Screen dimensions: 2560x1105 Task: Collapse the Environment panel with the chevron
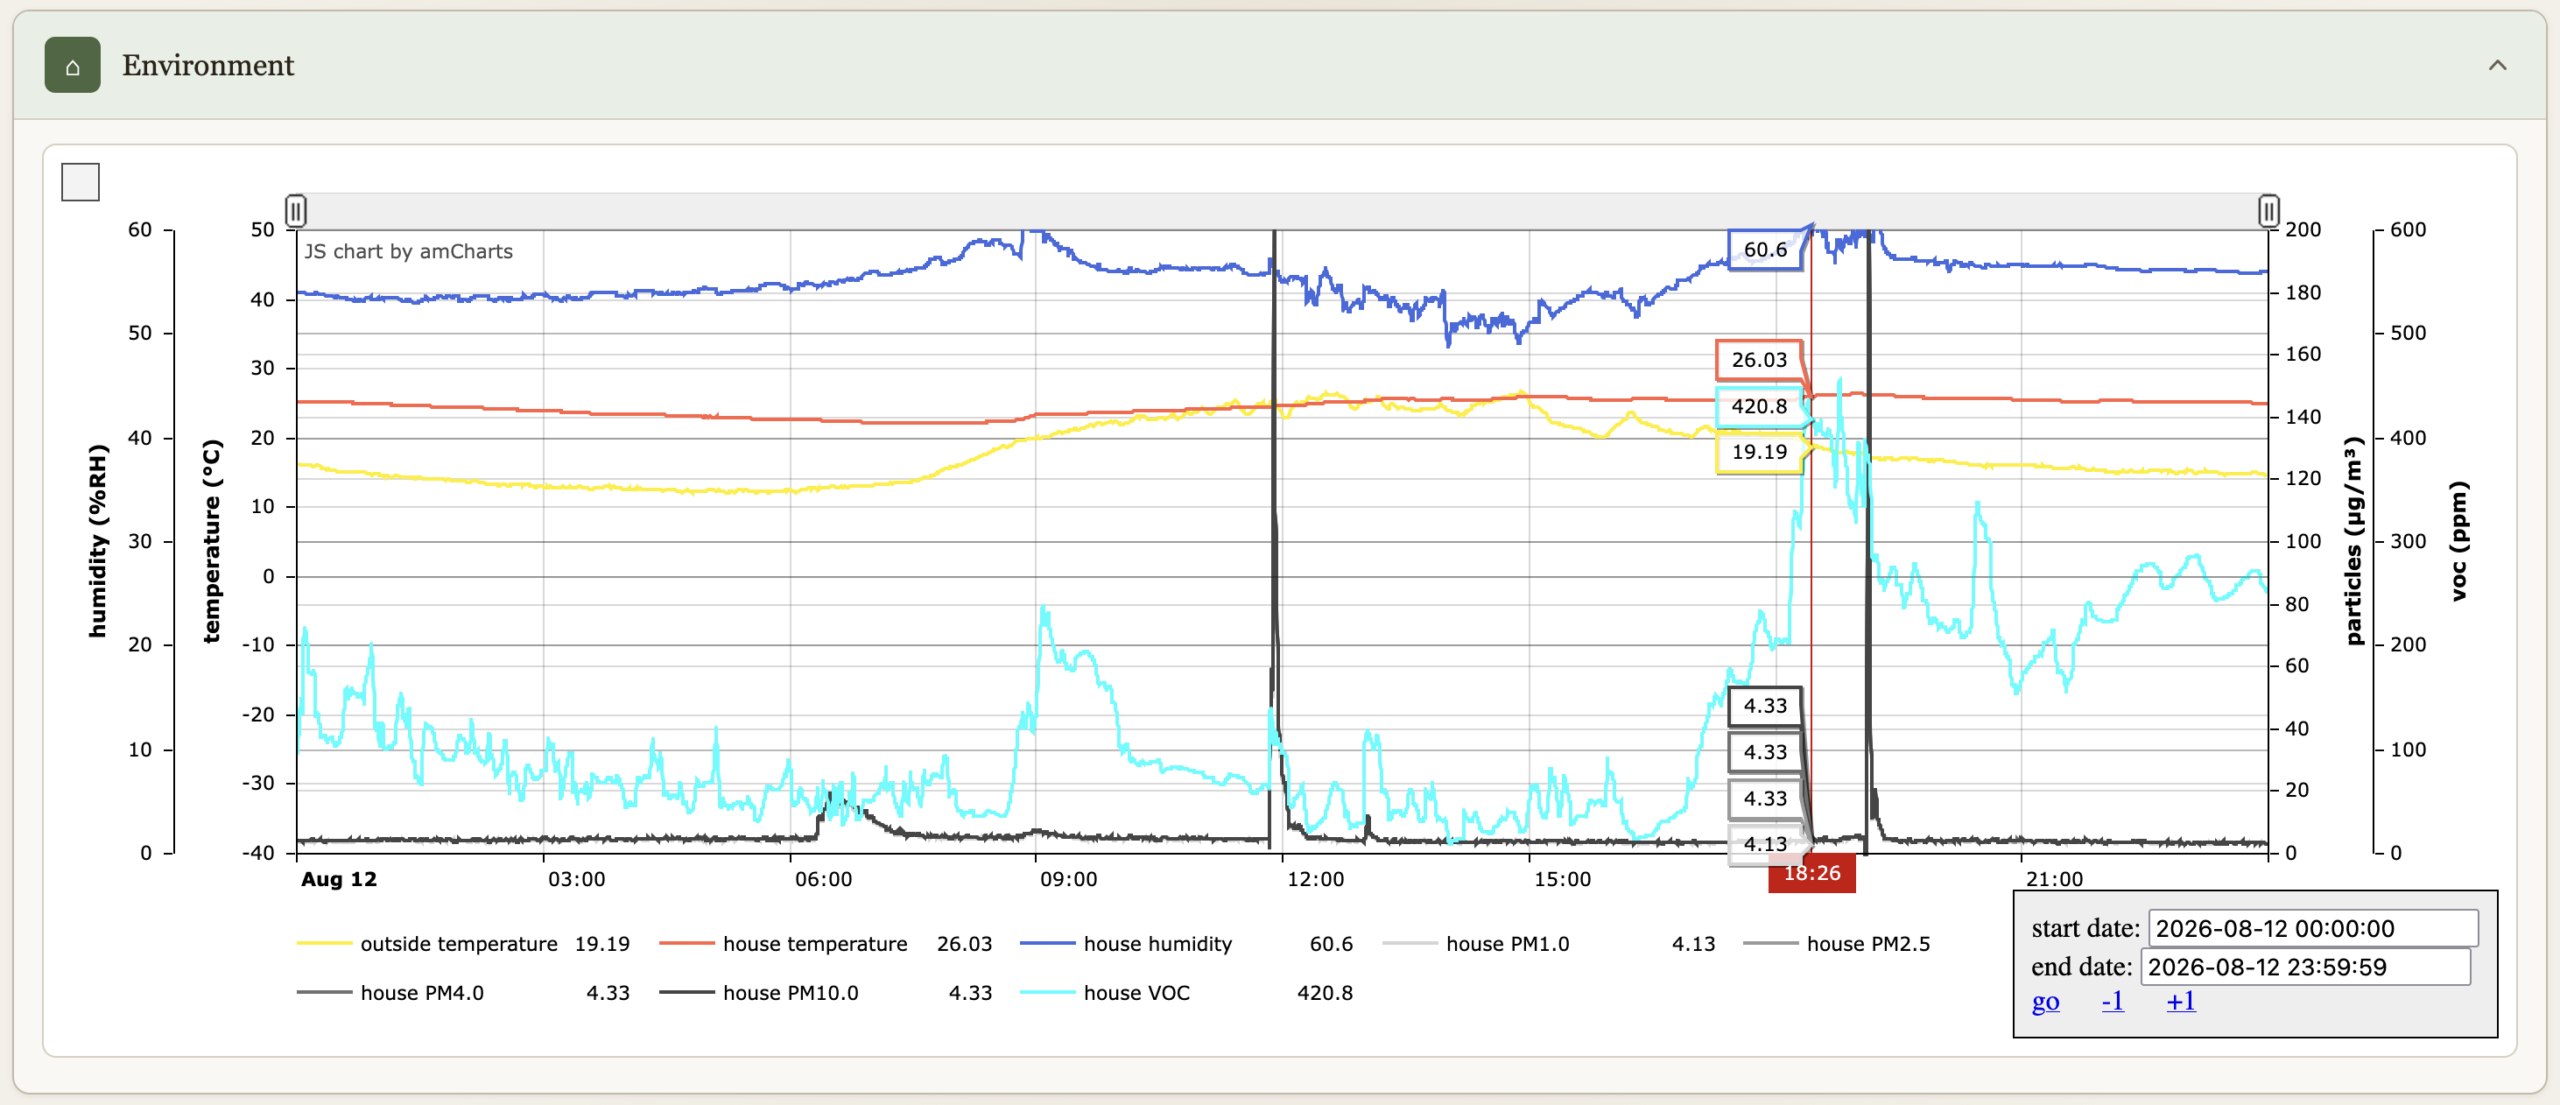(2497, 65)
